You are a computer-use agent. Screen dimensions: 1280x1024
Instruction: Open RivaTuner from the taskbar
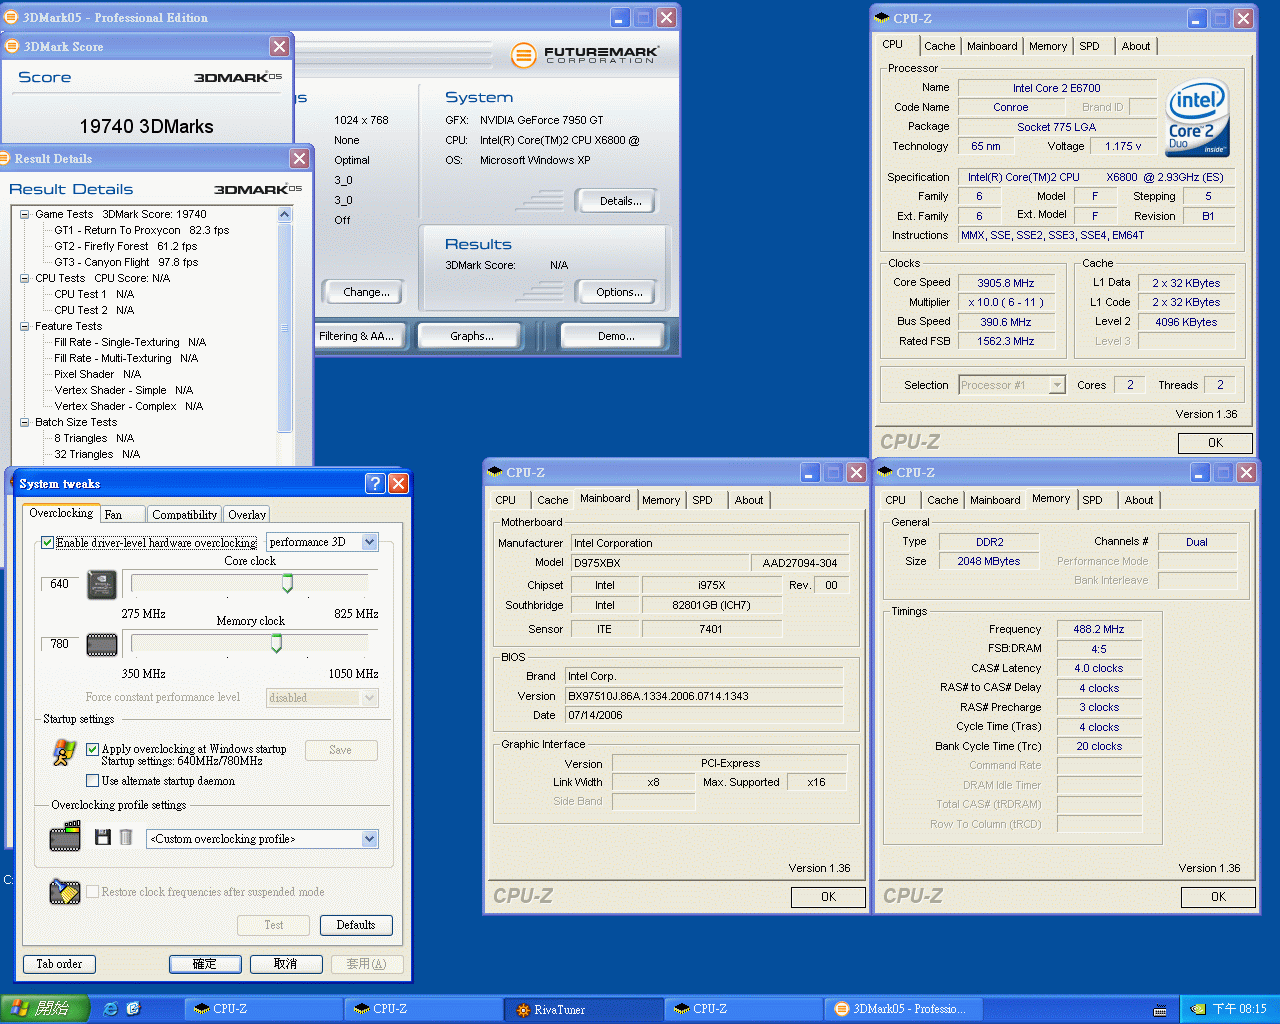click(x=584, y=1009)
